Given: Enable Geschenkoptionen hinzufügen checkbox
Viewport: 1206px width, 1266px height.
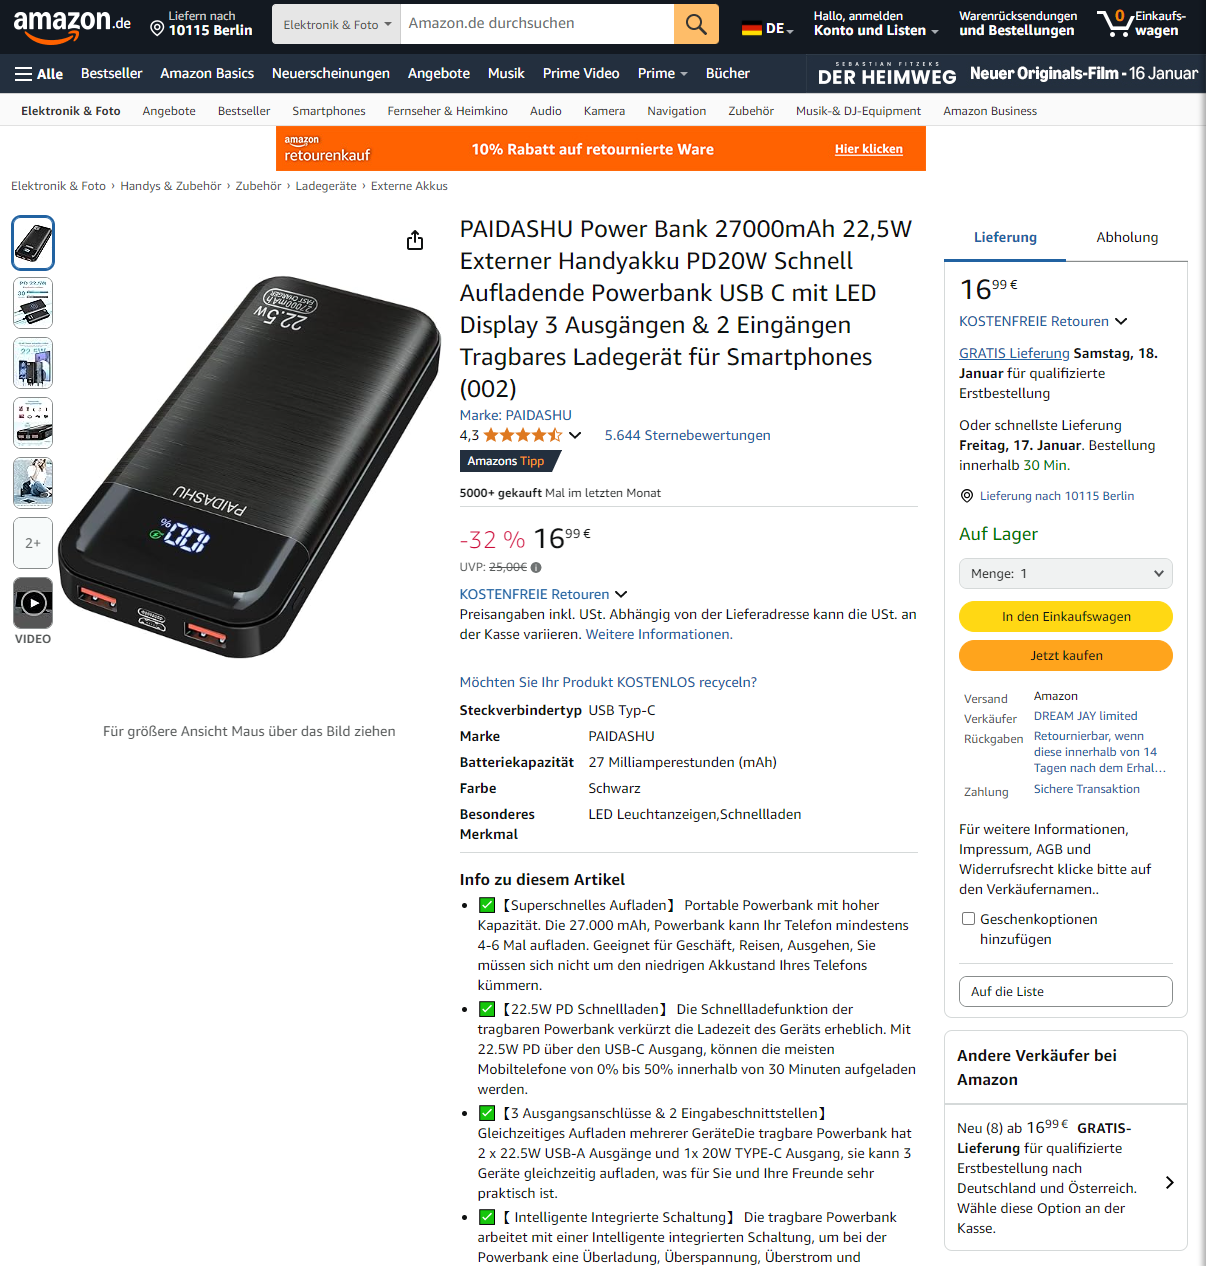Looking at the screenshot, I should click(x=968, y=919).
